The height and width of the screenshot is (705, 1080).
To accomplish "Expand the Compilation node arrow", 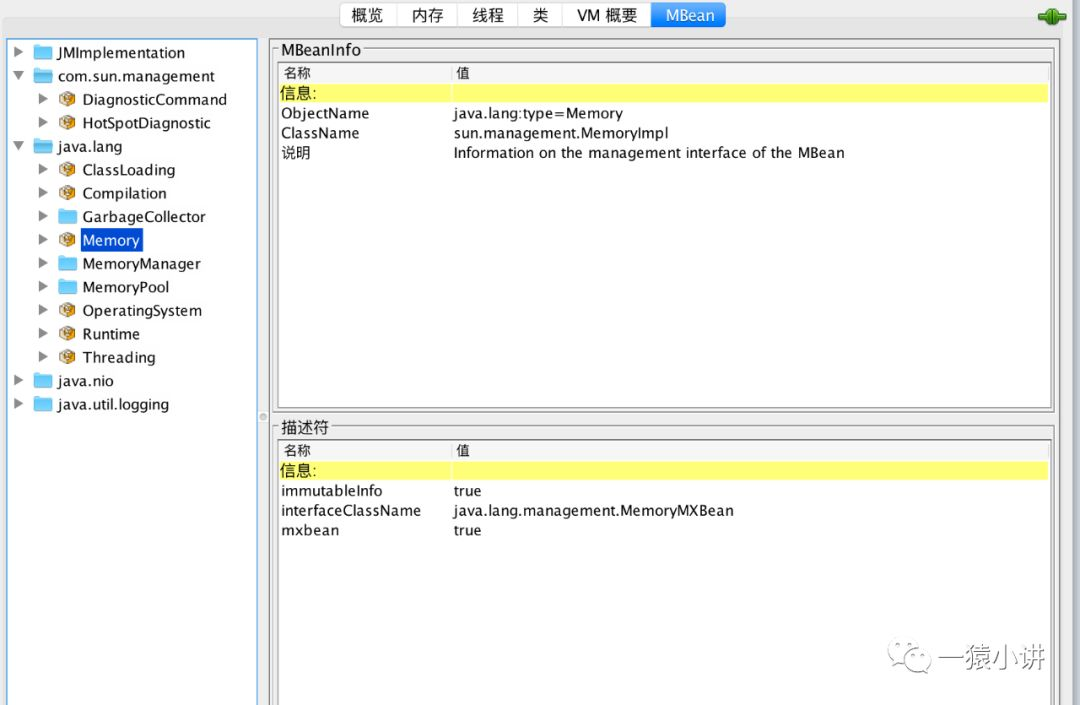I will point(43,193).
